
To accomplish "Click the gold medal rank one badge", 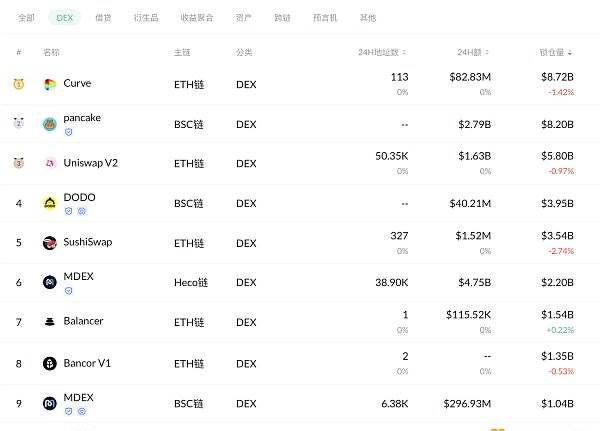I will (19, 84).
